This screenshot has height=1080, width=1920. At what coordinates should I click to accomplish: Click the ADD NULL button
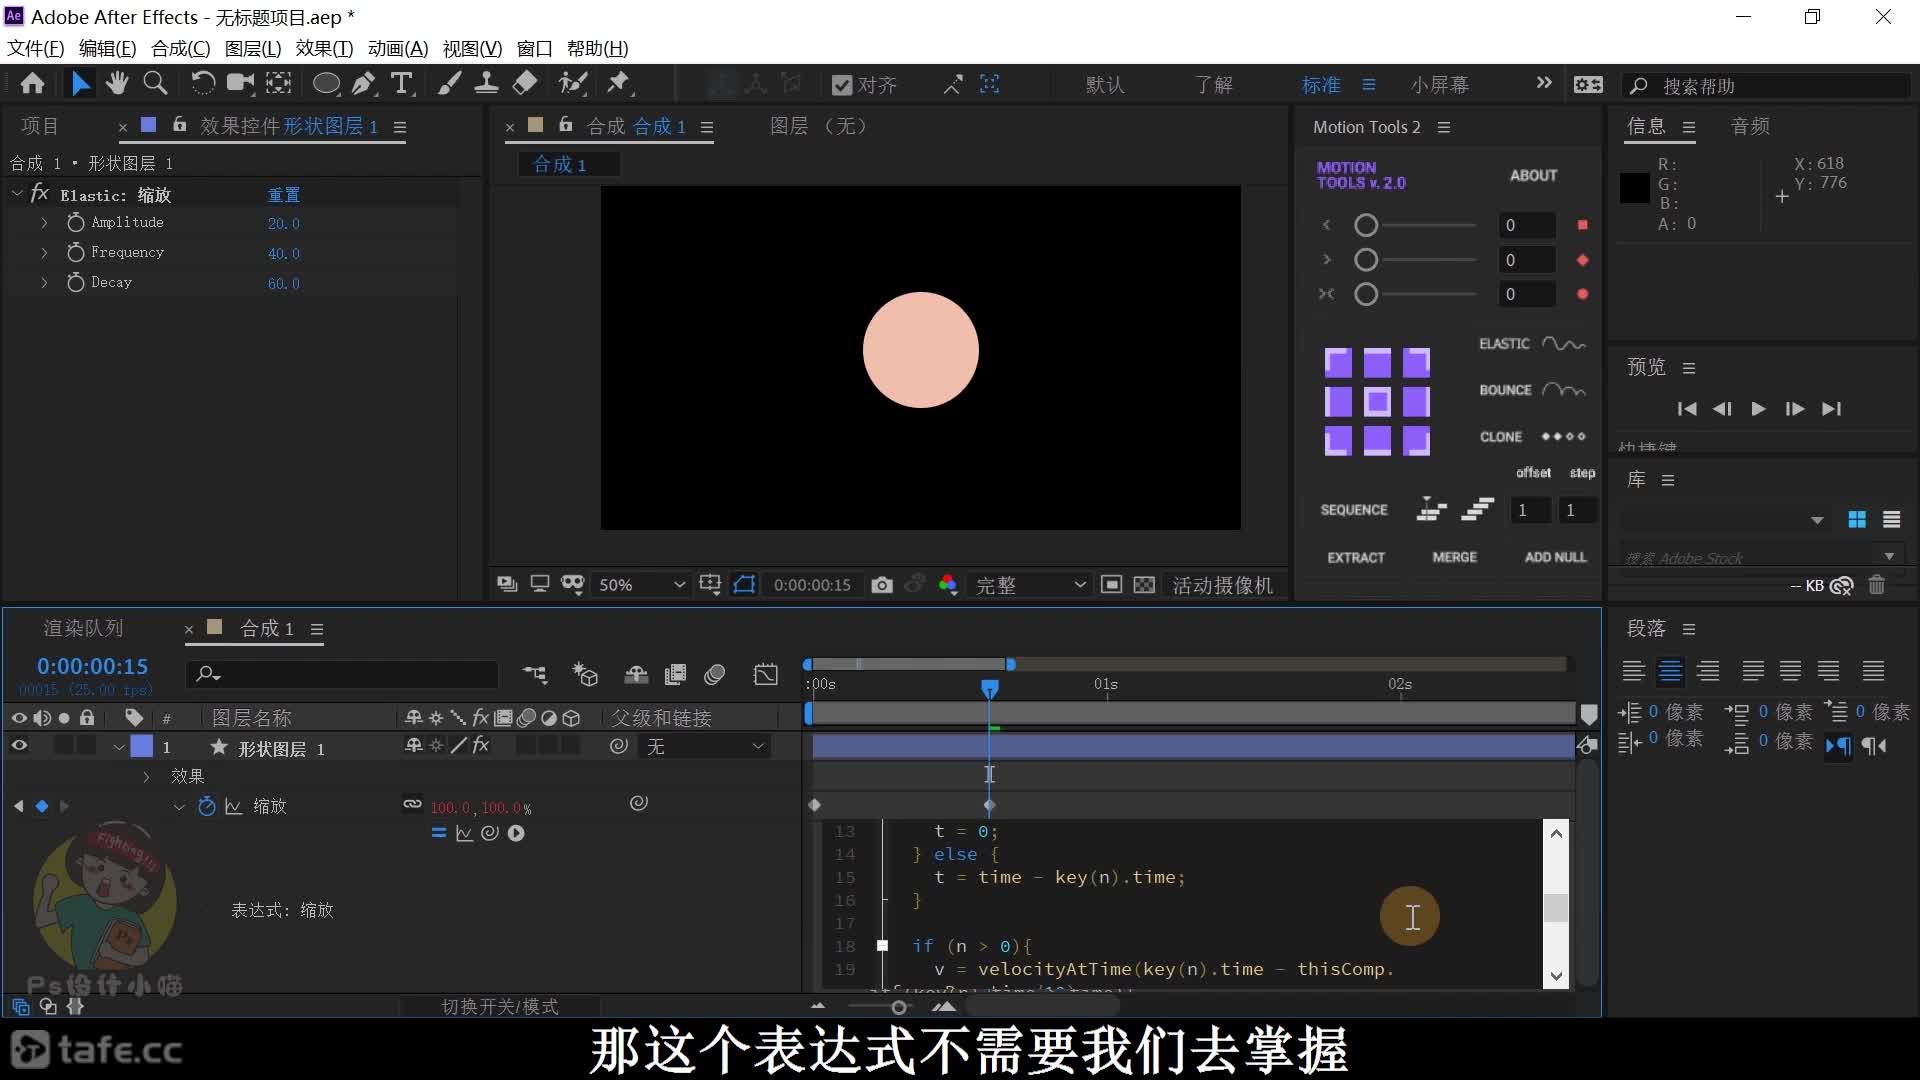1553,556
